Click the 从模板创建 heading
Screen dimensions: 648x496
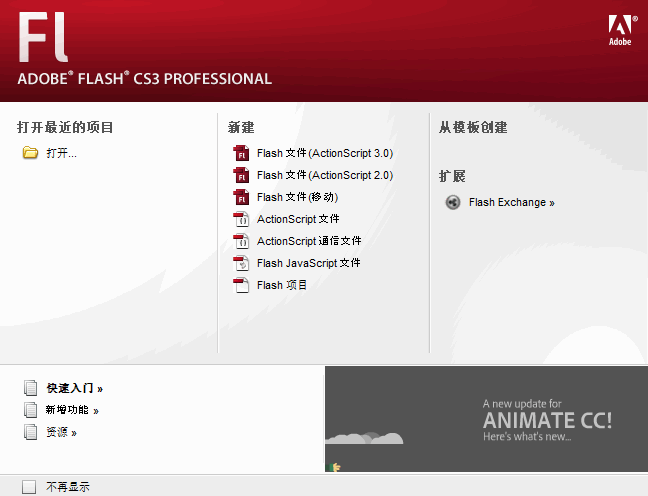click(473, 127)
